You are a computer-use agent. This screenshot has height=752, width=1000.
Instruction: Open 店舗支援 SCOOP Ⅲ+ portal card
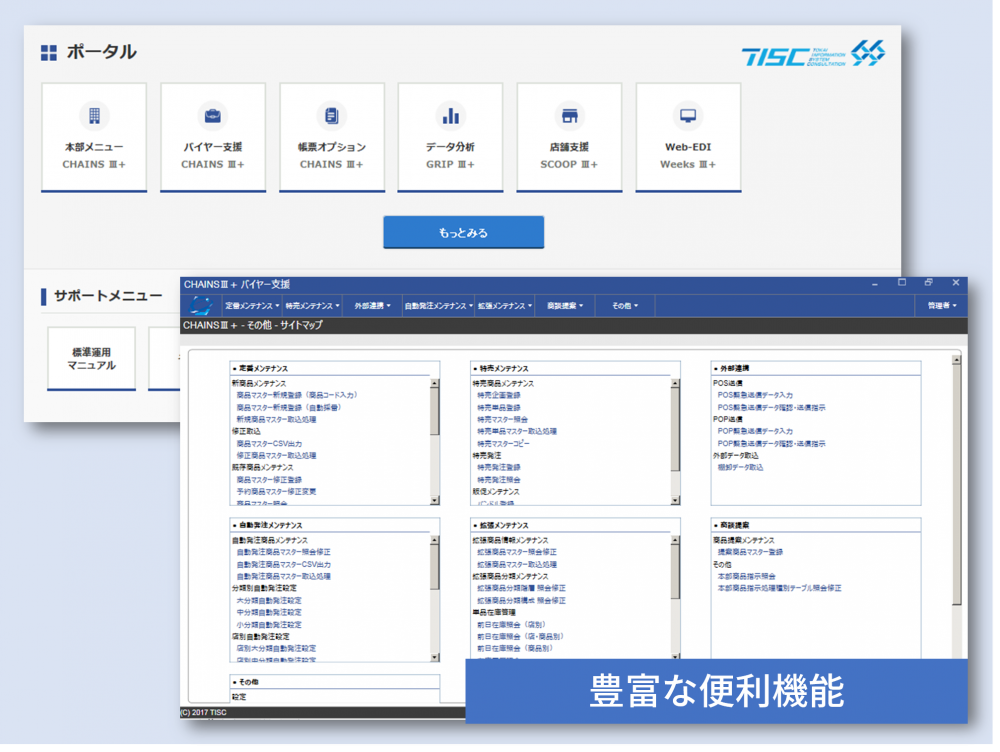point(570,137)
